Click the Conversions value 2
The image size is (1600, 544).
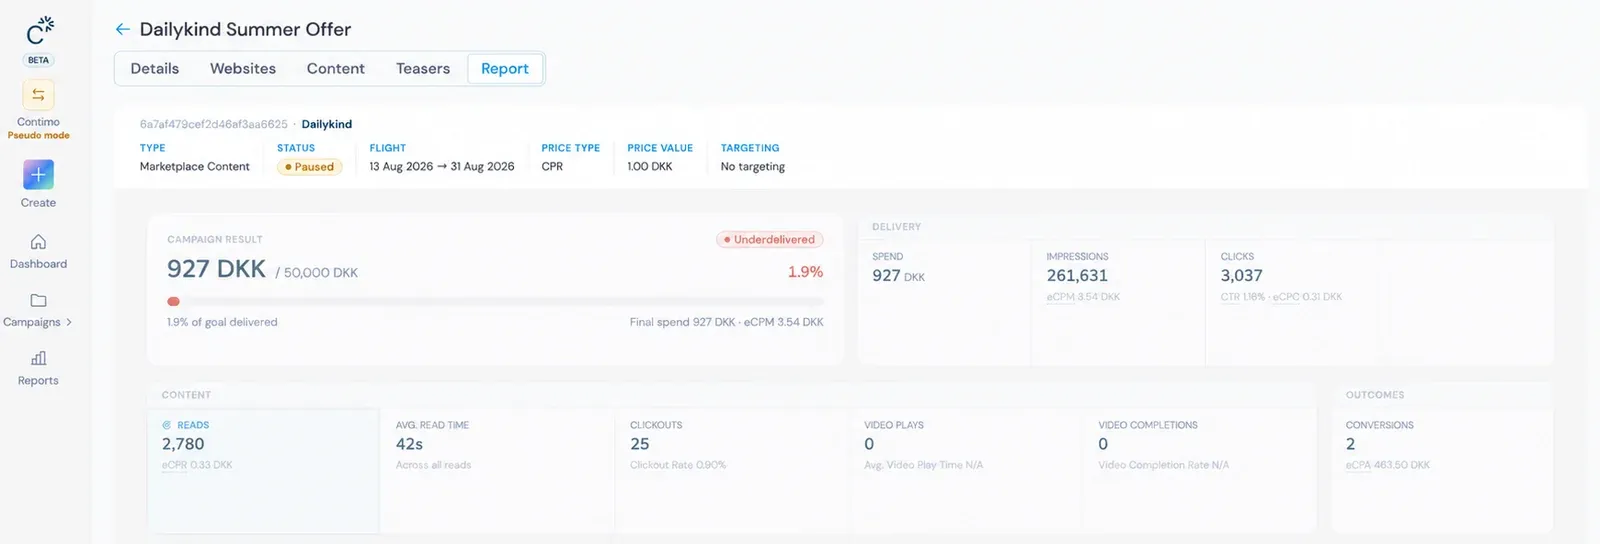click(1350, 444)
